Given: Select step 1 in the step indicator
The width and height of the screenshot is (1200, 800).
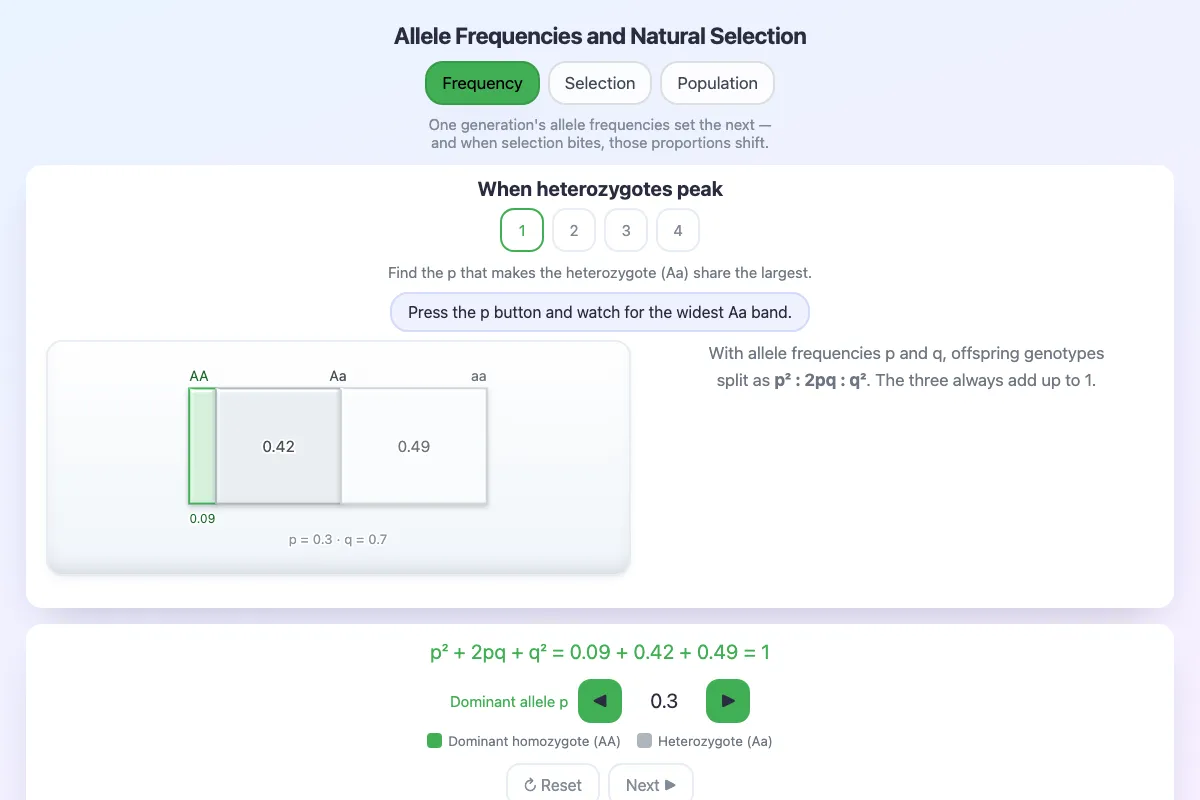Looking at the screenshot, I should pos(522,230).
